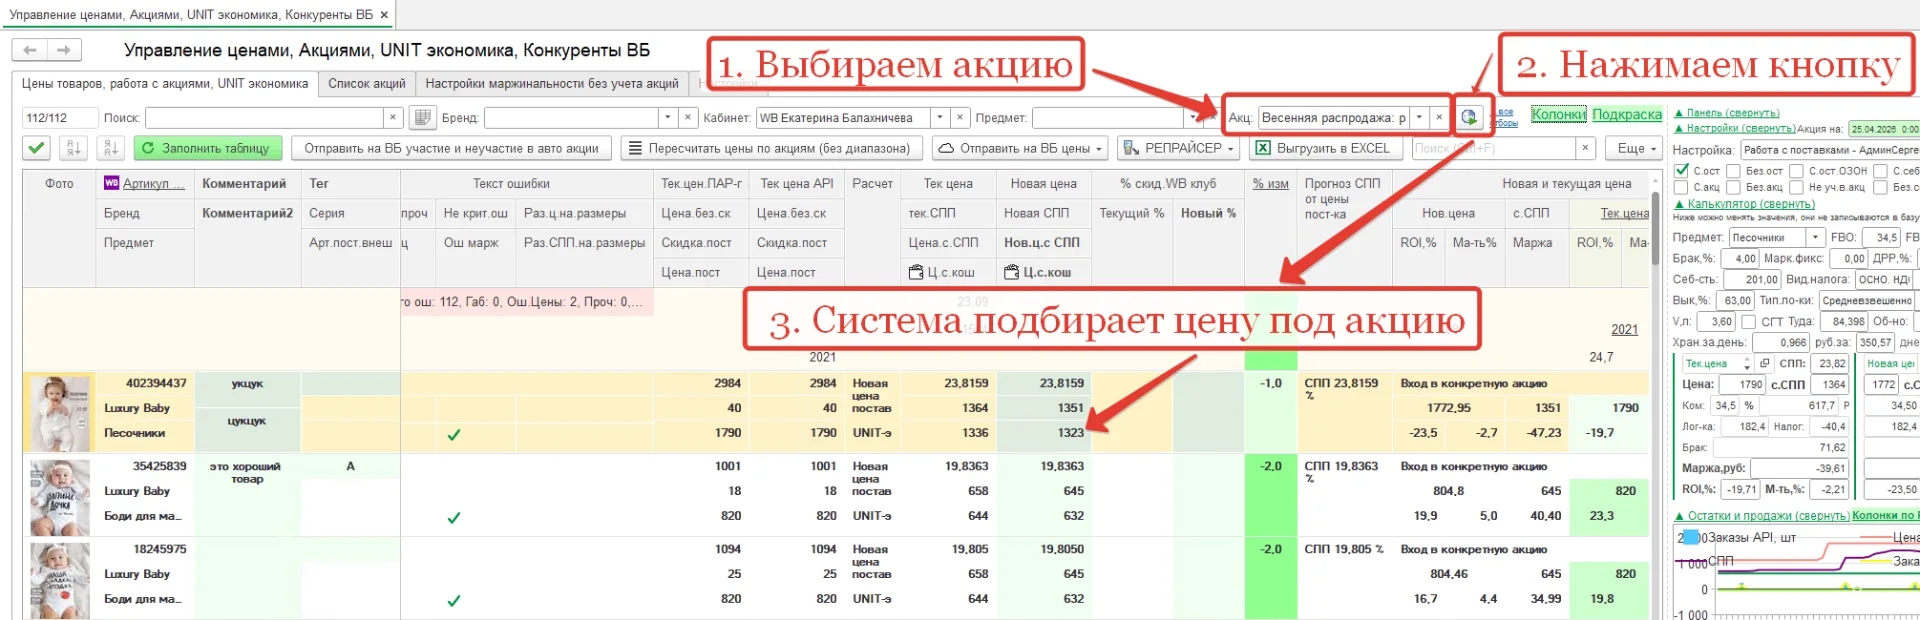1920x620 pixels.
Task: Open the РЕПРАЙСЕР dropdown button
Action: click(x=1178, y=148)
